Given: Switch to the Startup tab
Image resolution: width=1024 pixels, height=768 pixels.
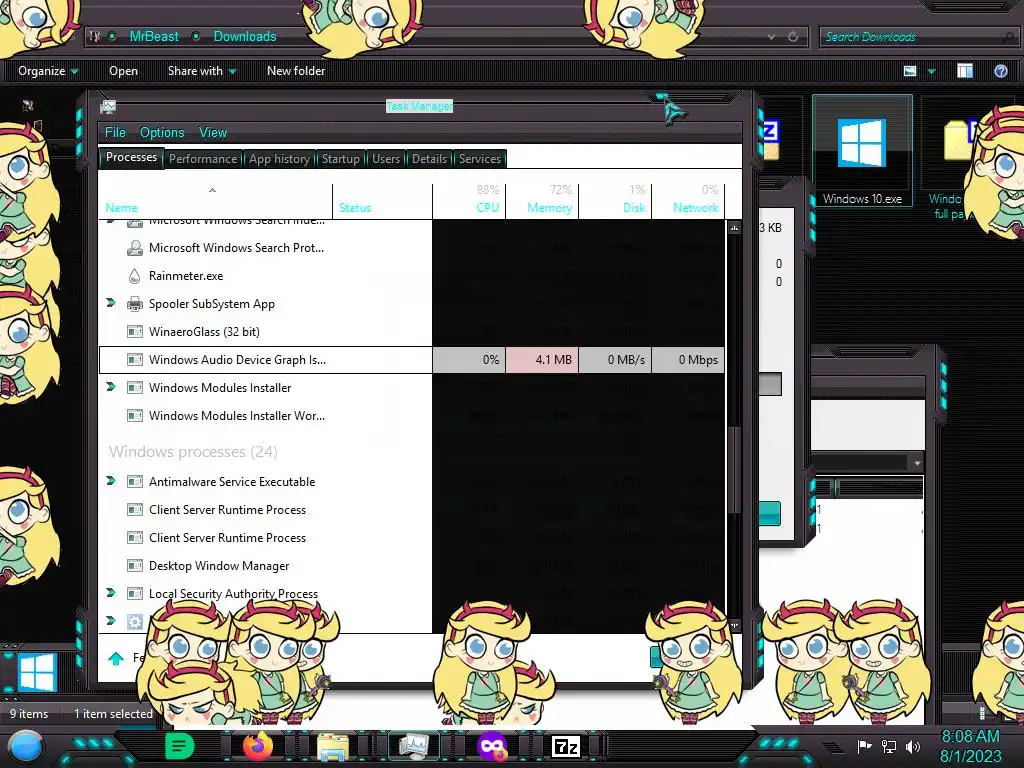Looking at the screenshot, I should 340,159.
